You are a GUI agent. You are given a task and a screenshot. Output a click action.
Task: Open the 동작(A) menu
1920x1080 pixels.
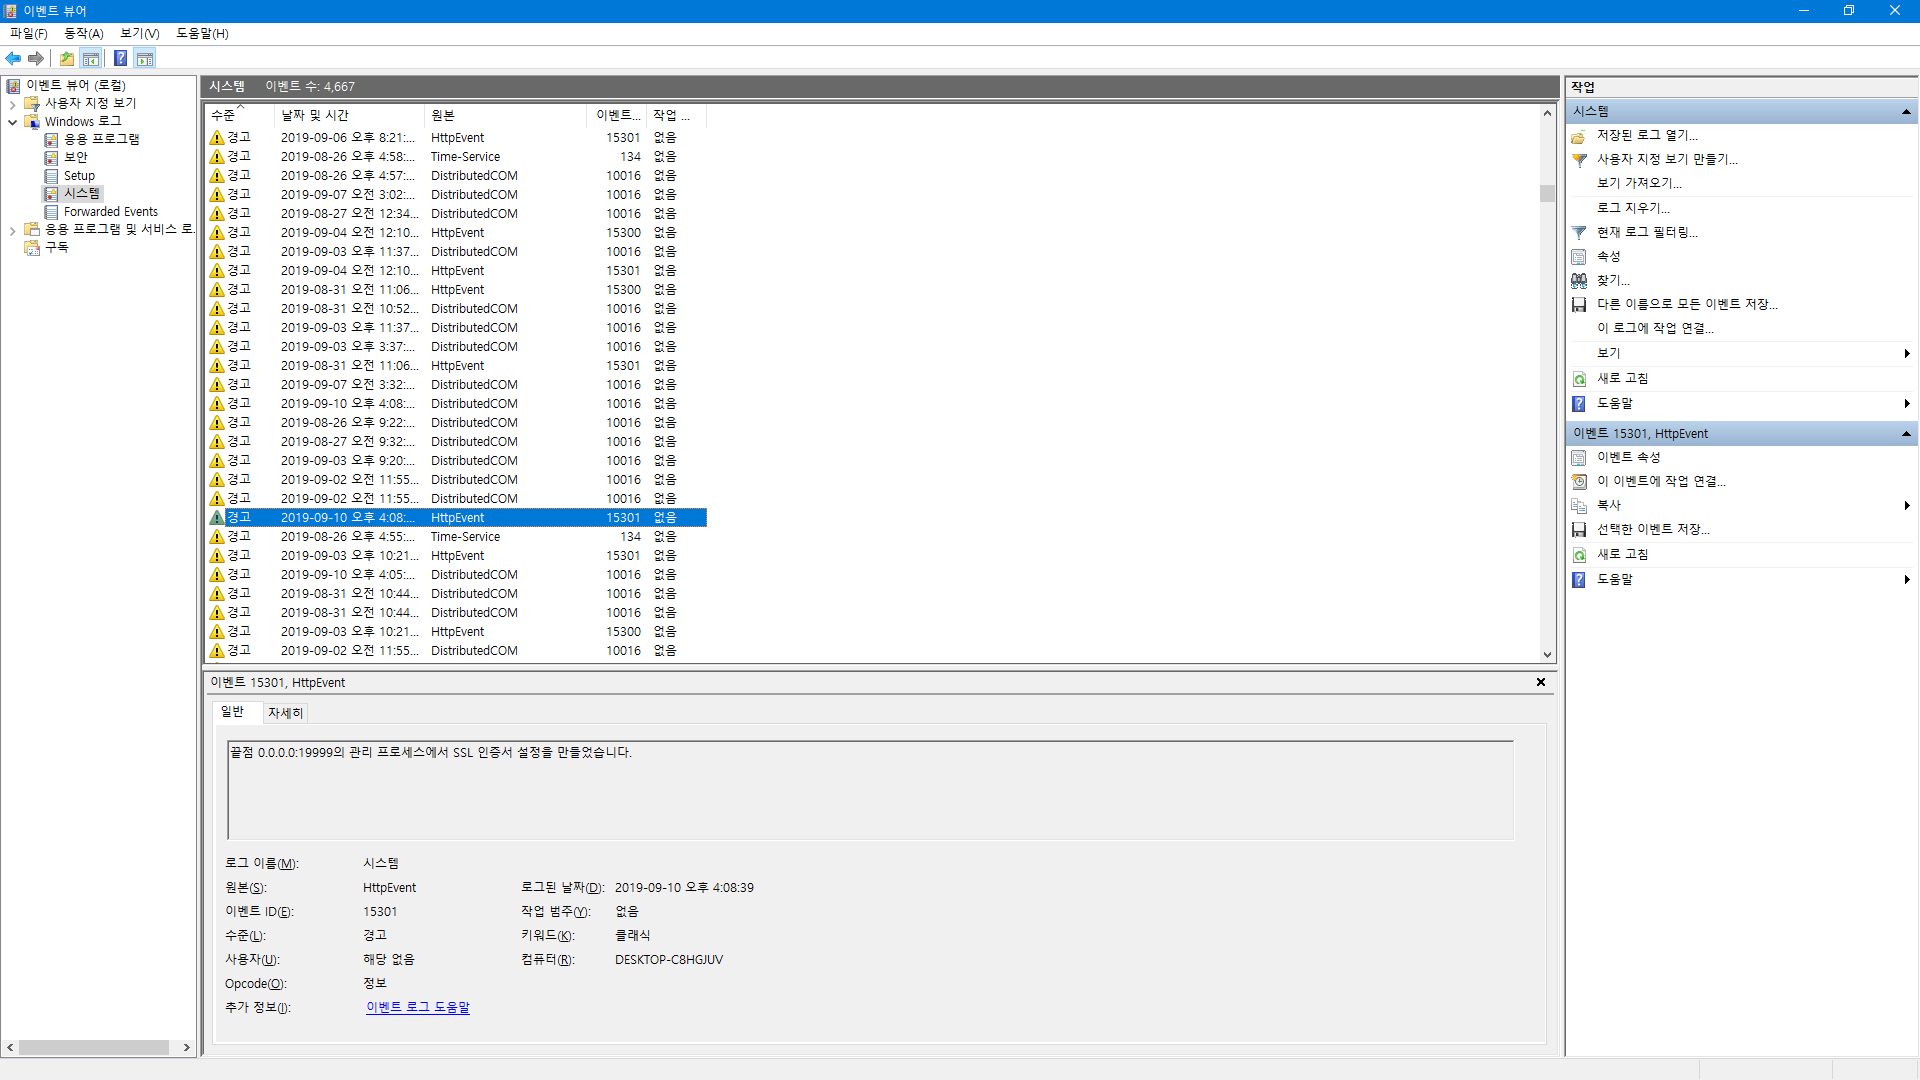[x=84, y=33]
